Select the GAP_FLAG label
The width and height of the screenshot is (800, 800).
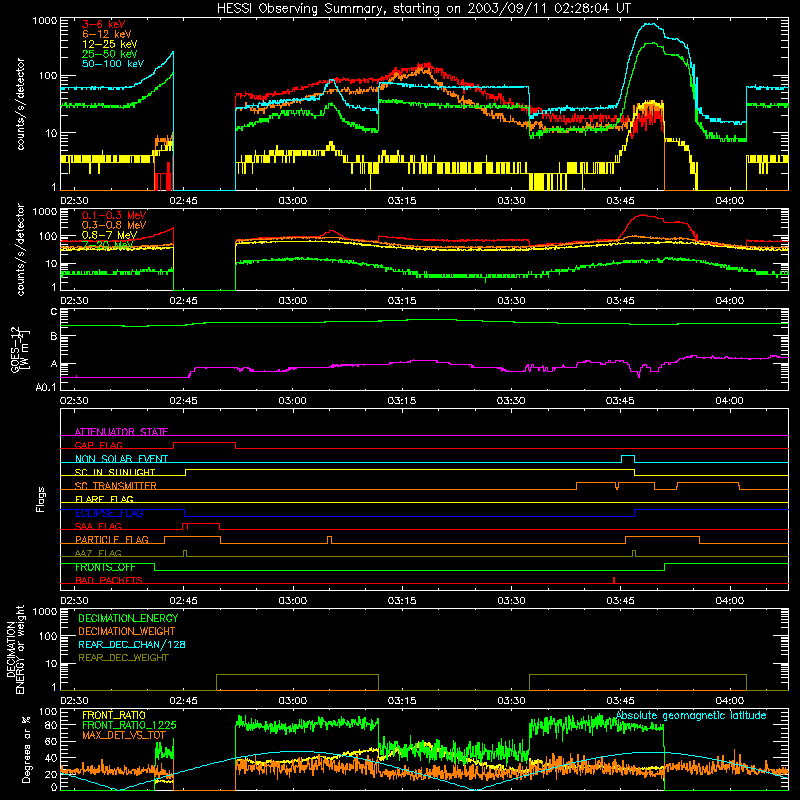pyautogui.click(x=98, y=445)
